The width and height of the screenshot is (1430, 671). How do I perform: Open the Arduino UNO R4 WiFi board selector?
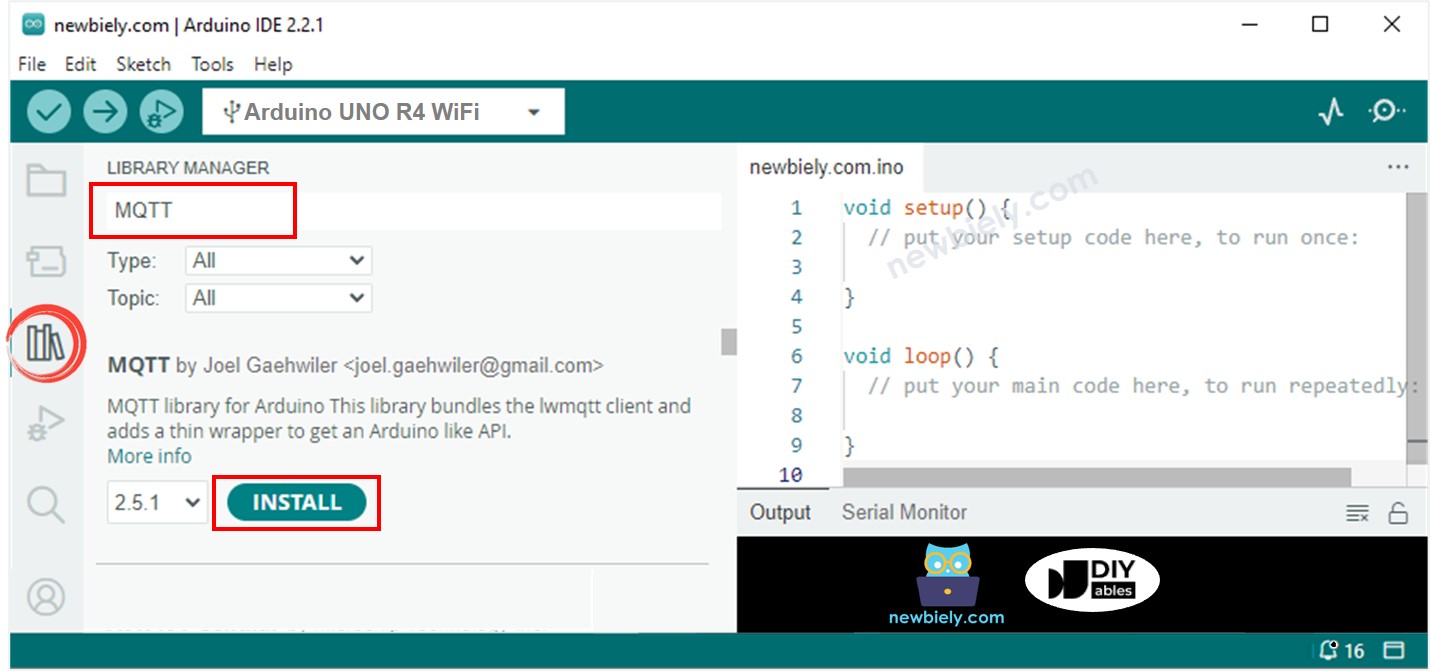pyautogui.click(x=383, y=111)
